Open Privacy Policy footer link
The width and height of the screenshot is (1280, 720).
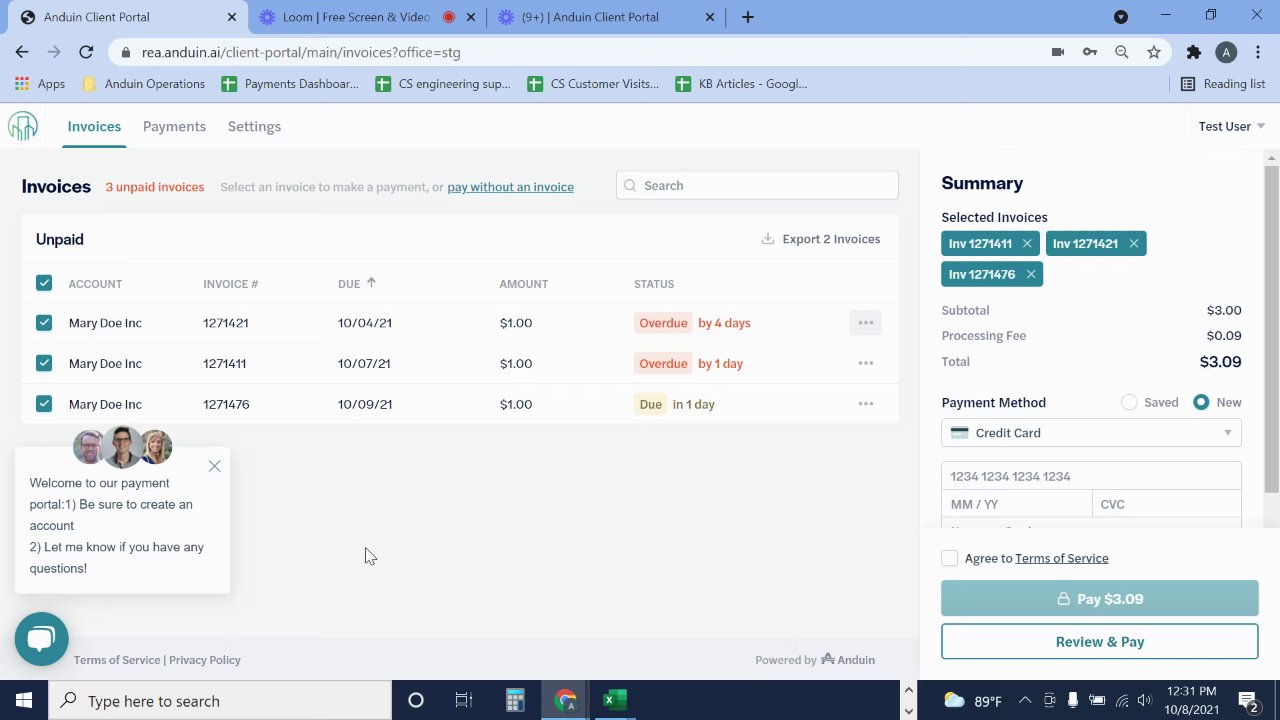205,660
